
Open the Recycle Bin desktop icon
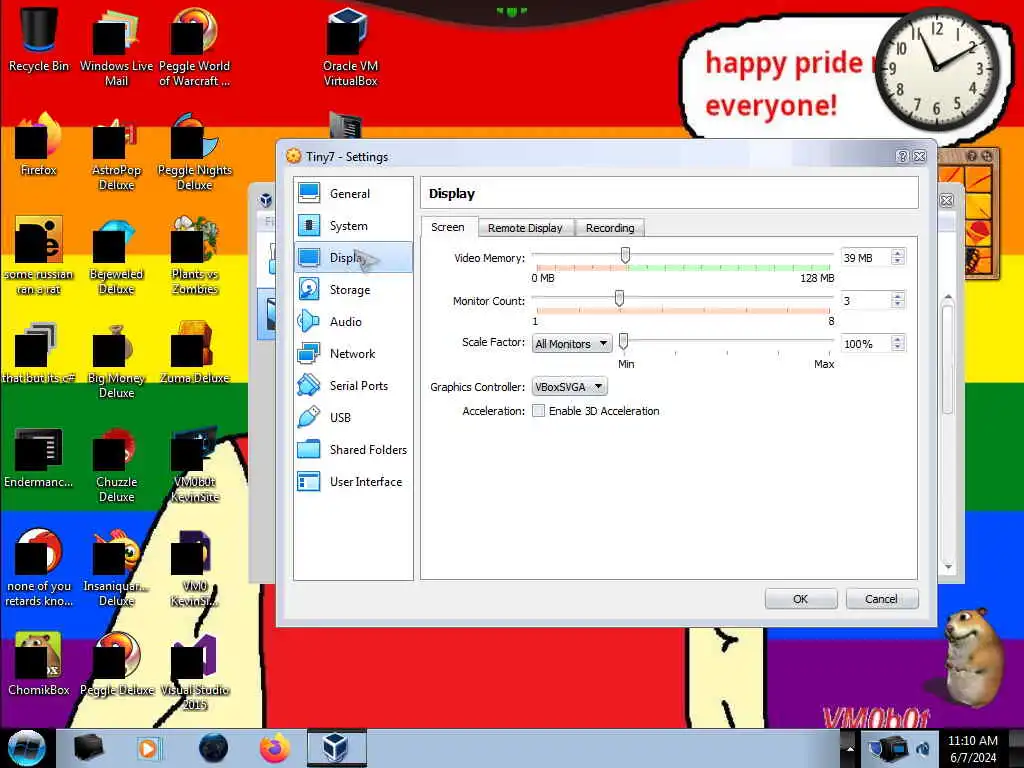(39, 39)
